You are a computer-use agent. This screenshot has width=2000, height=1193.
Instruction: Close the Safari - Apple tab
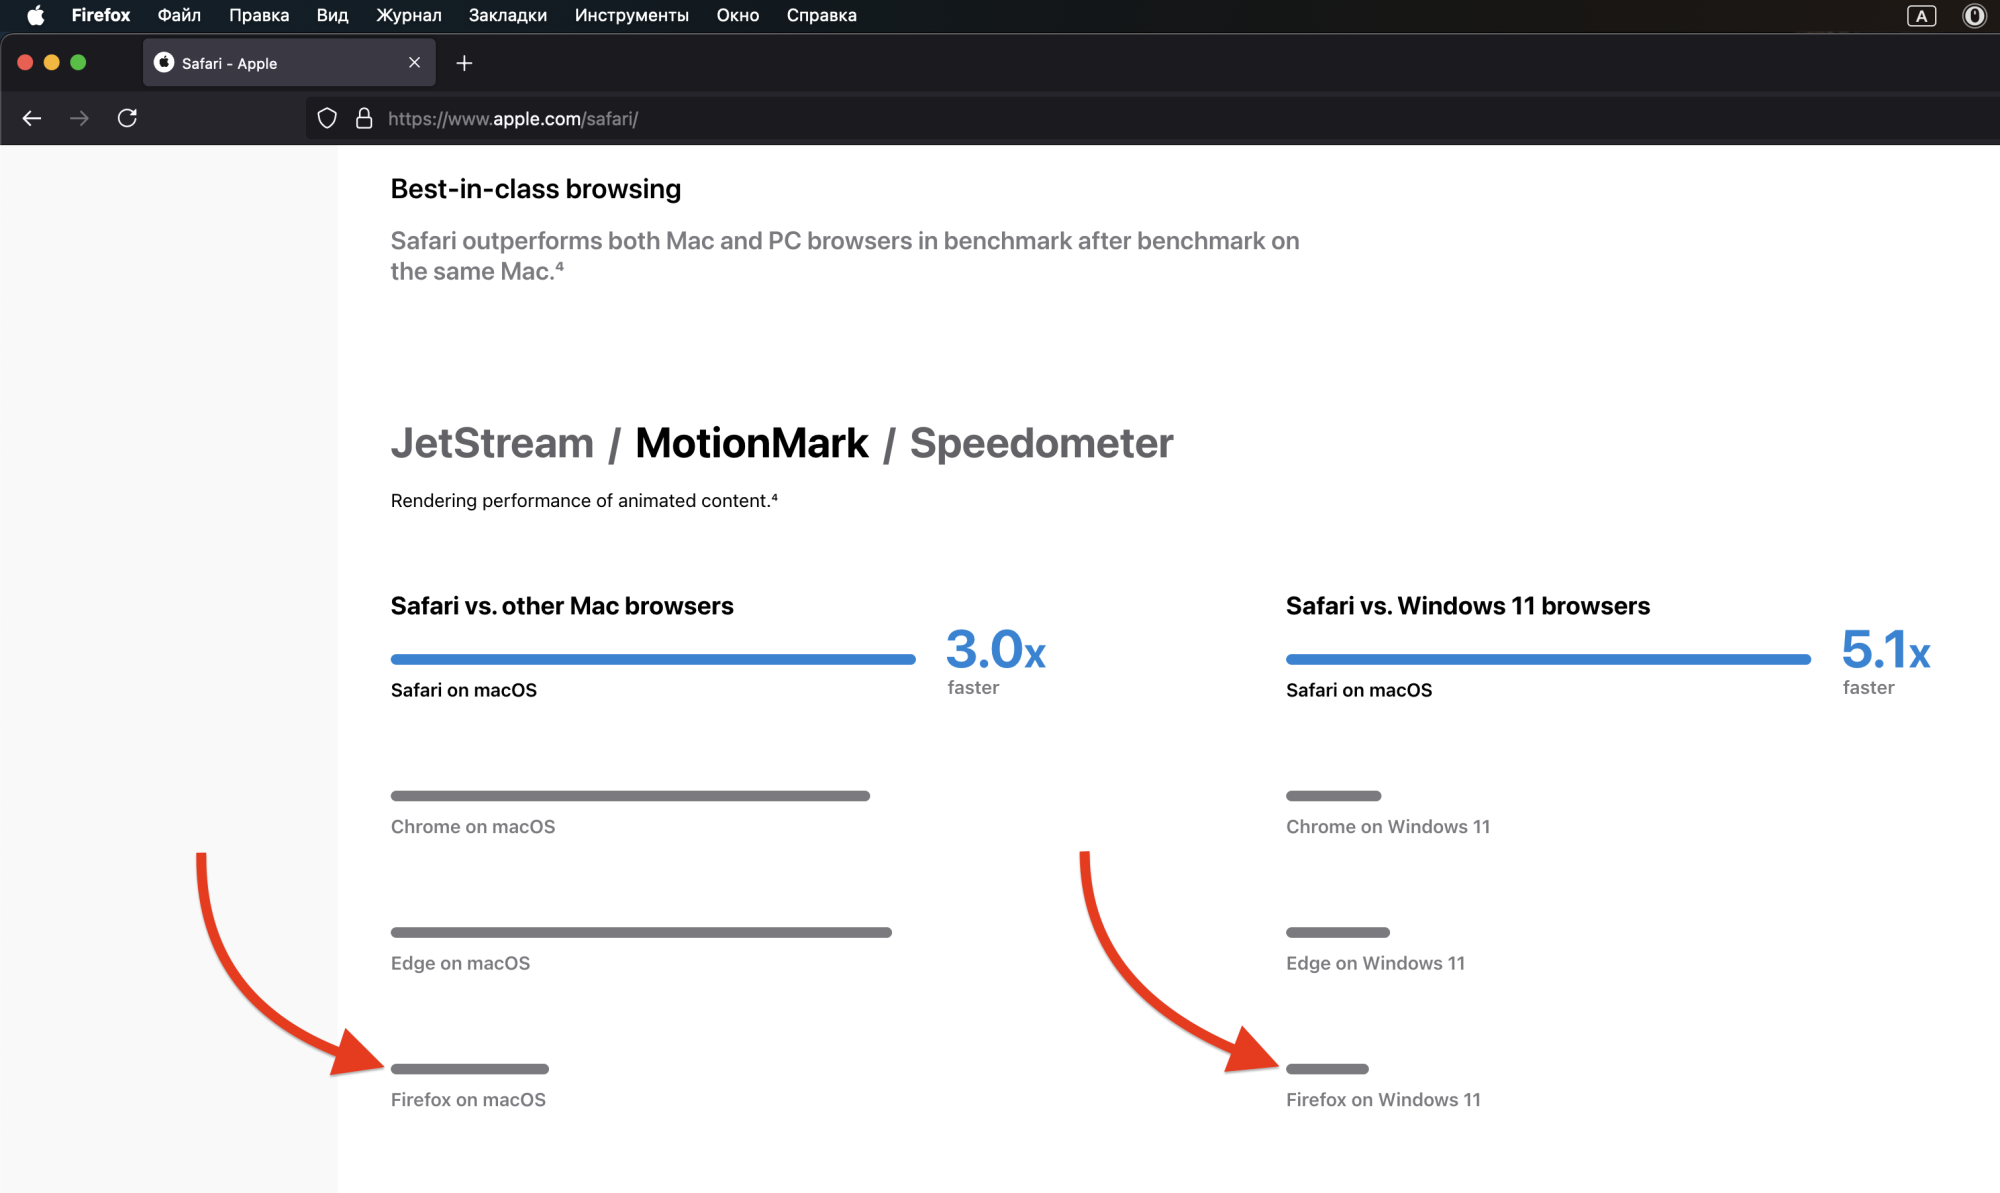click(414, 63)
